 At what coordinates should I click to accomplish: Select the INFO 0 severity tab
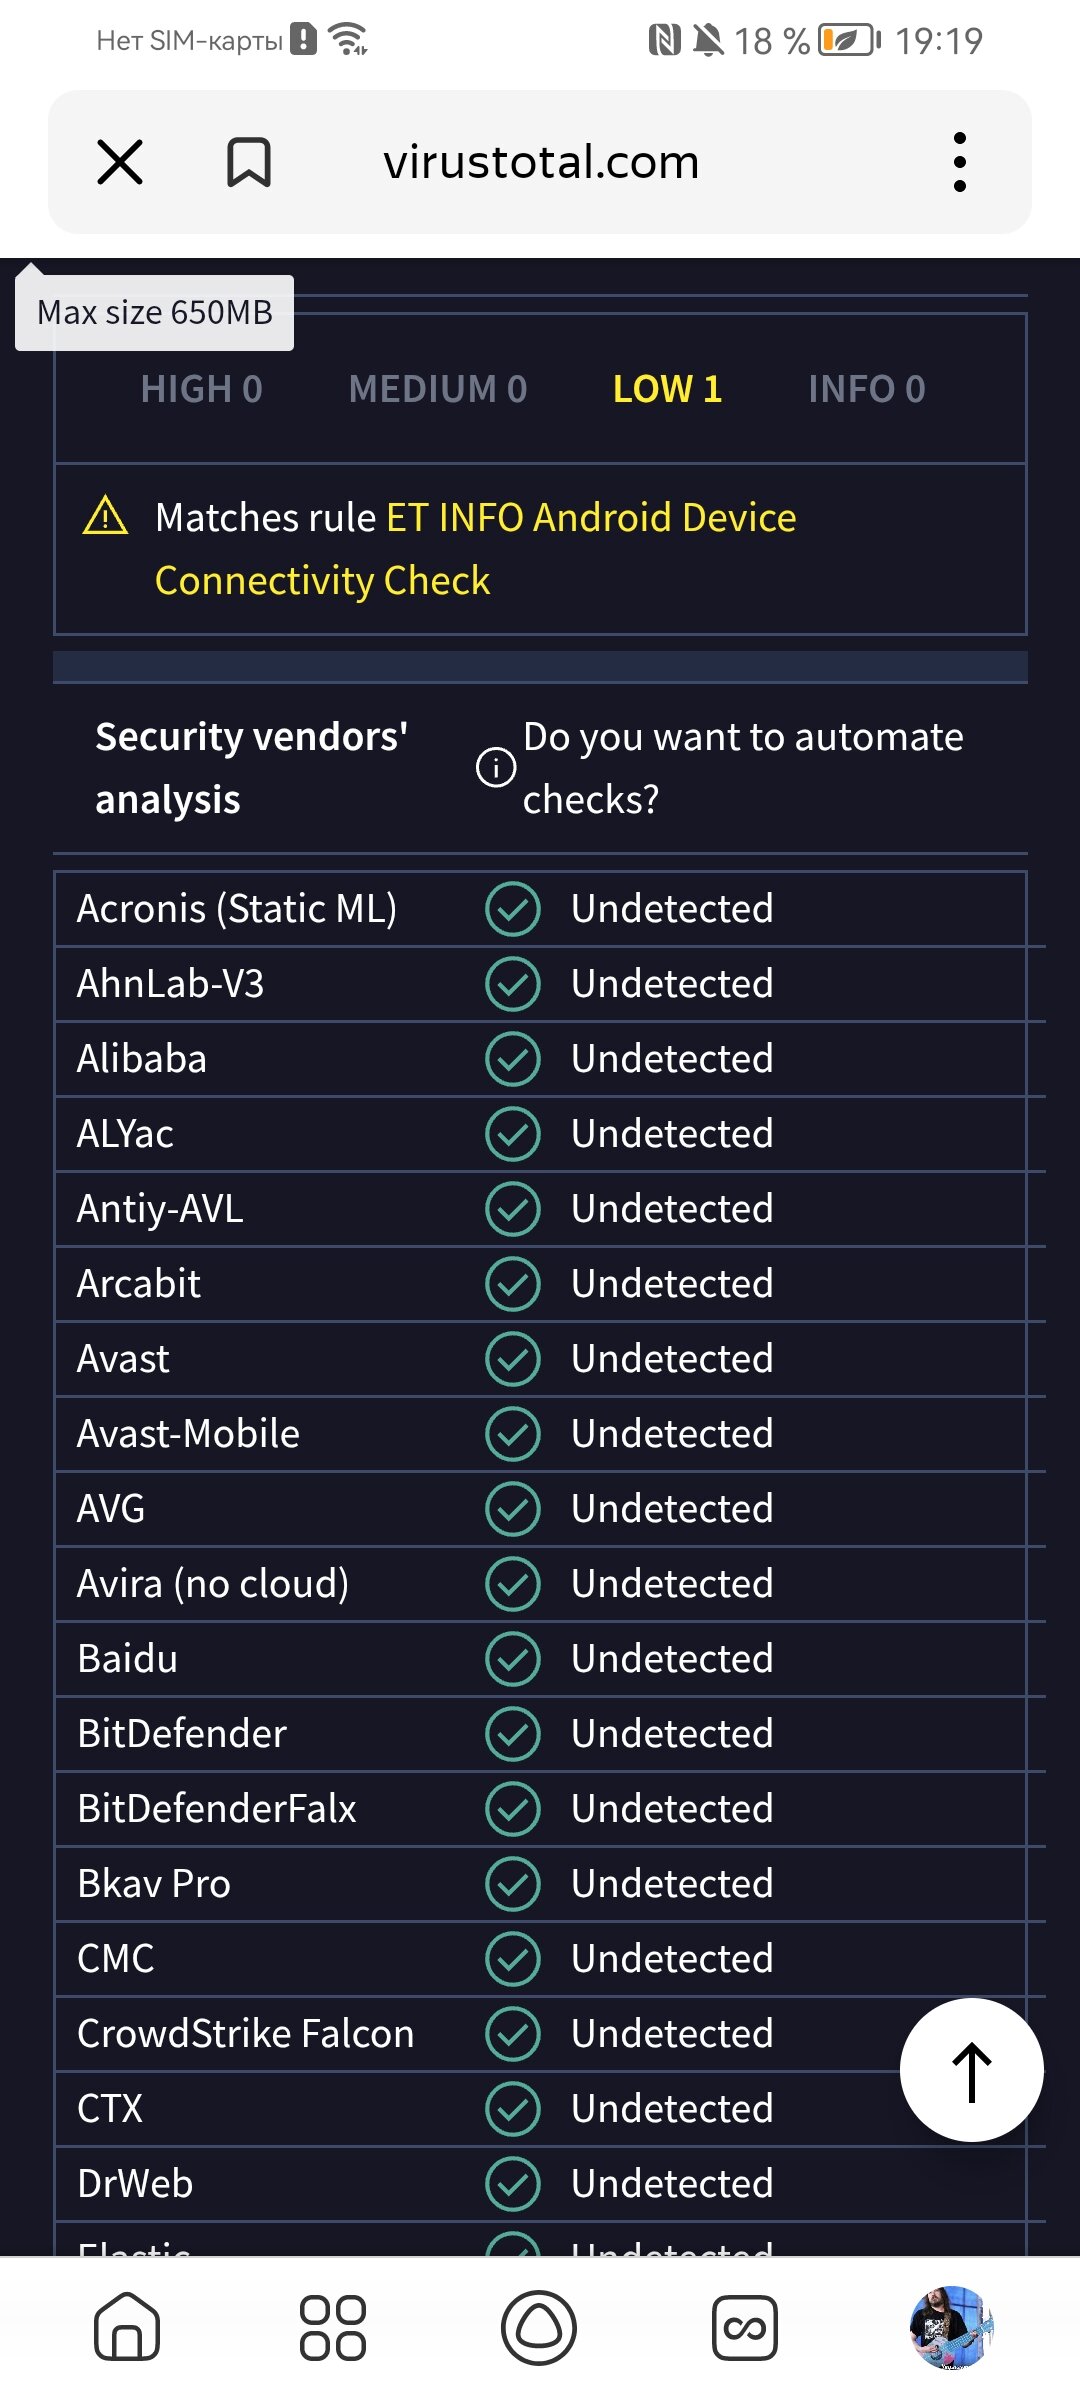(x=866, y=389)
